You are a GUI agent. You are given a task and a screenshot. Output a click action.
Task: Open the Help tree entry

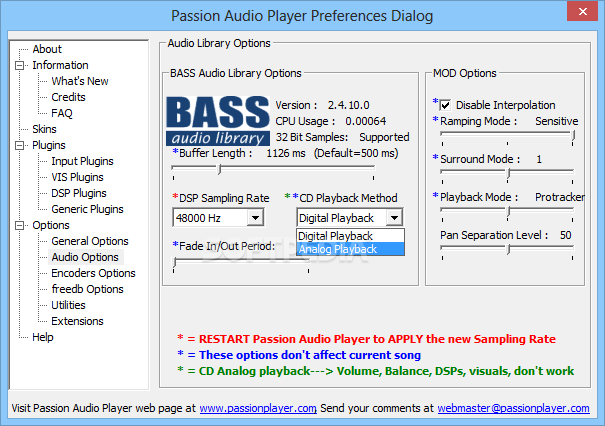click(x=43, y=337)
